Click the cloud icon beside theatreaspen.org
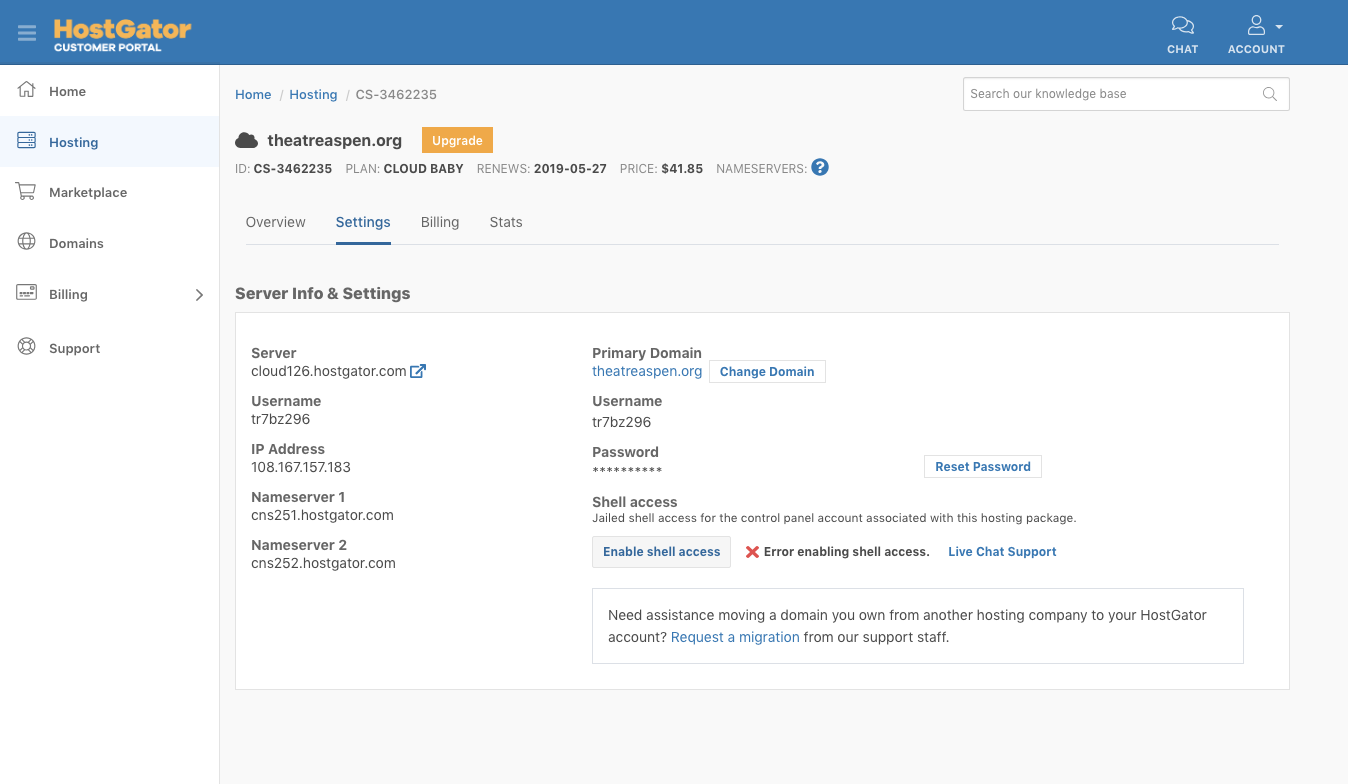 coord(246,140)
